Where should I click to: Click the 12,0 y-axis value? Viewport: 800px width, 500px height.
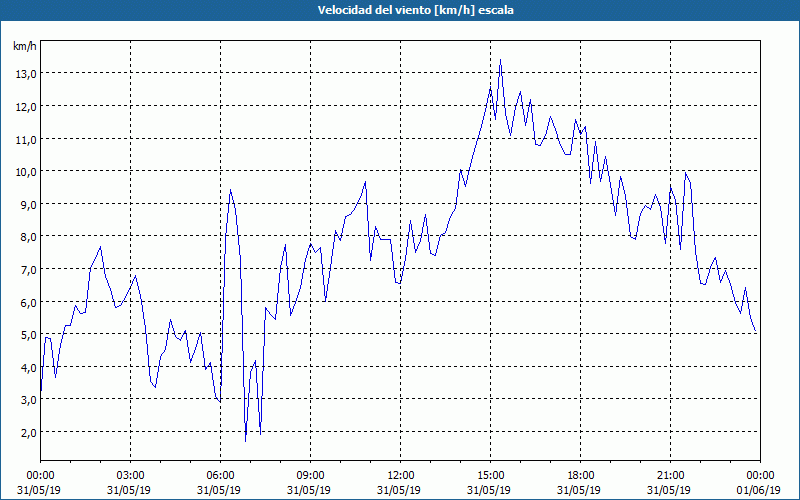[x=26, y=107]
